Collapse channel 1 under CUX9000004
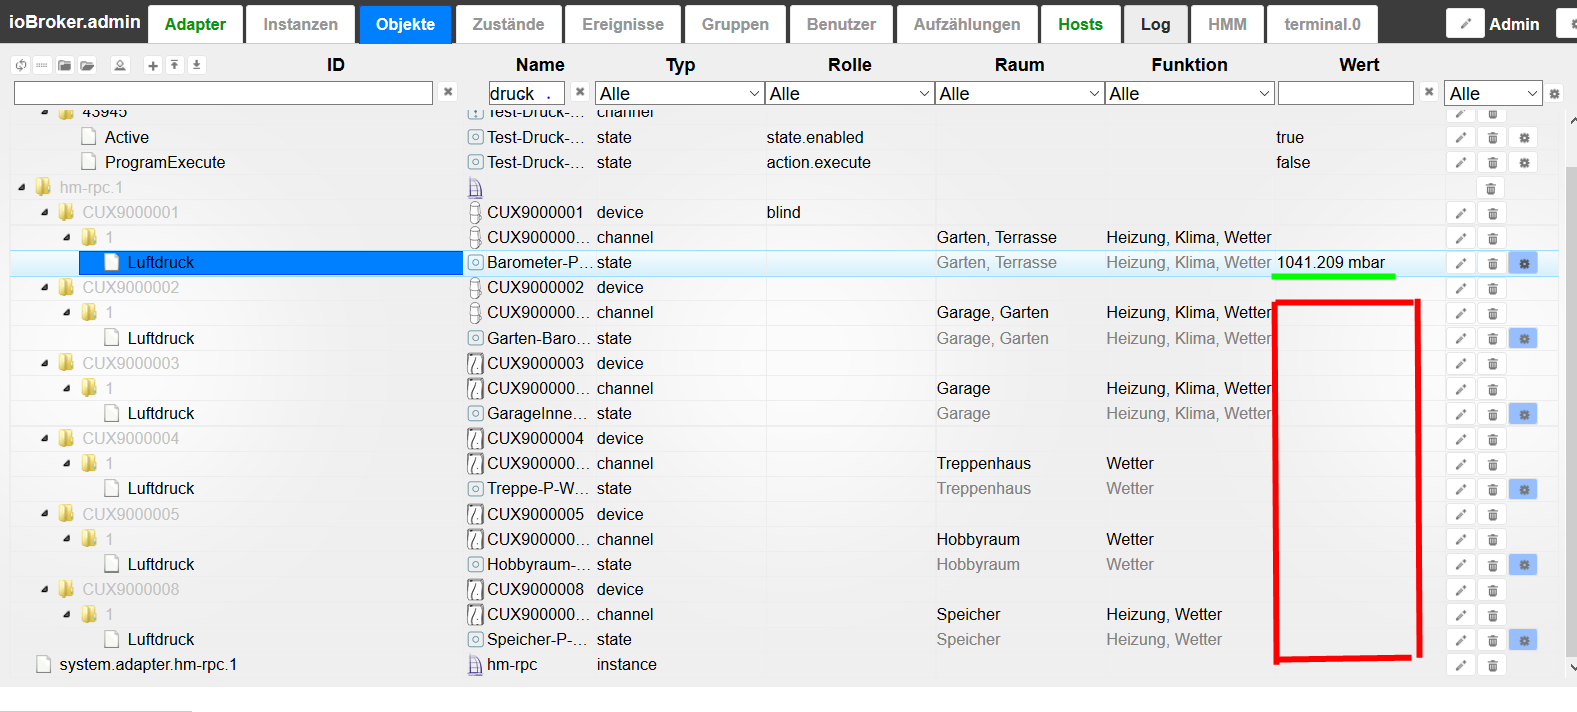1577x712 pixels. [67, 464]
